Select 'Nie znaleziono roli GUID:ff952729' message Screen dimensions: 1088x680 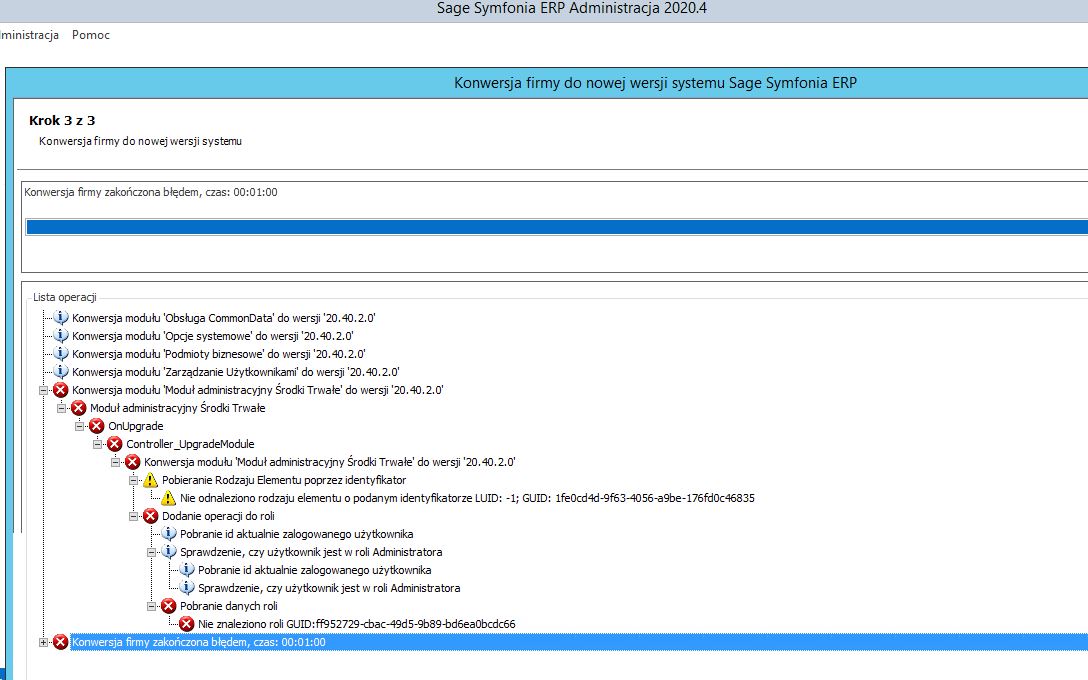[357, 624]
